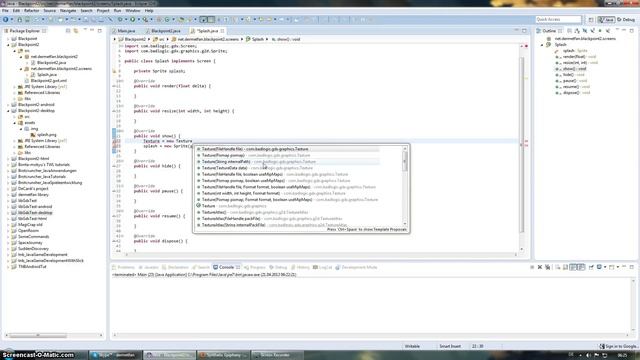This screenshot has width=640, height=360.
Task: Open the LogCat view tab
Action: (323, 267)
